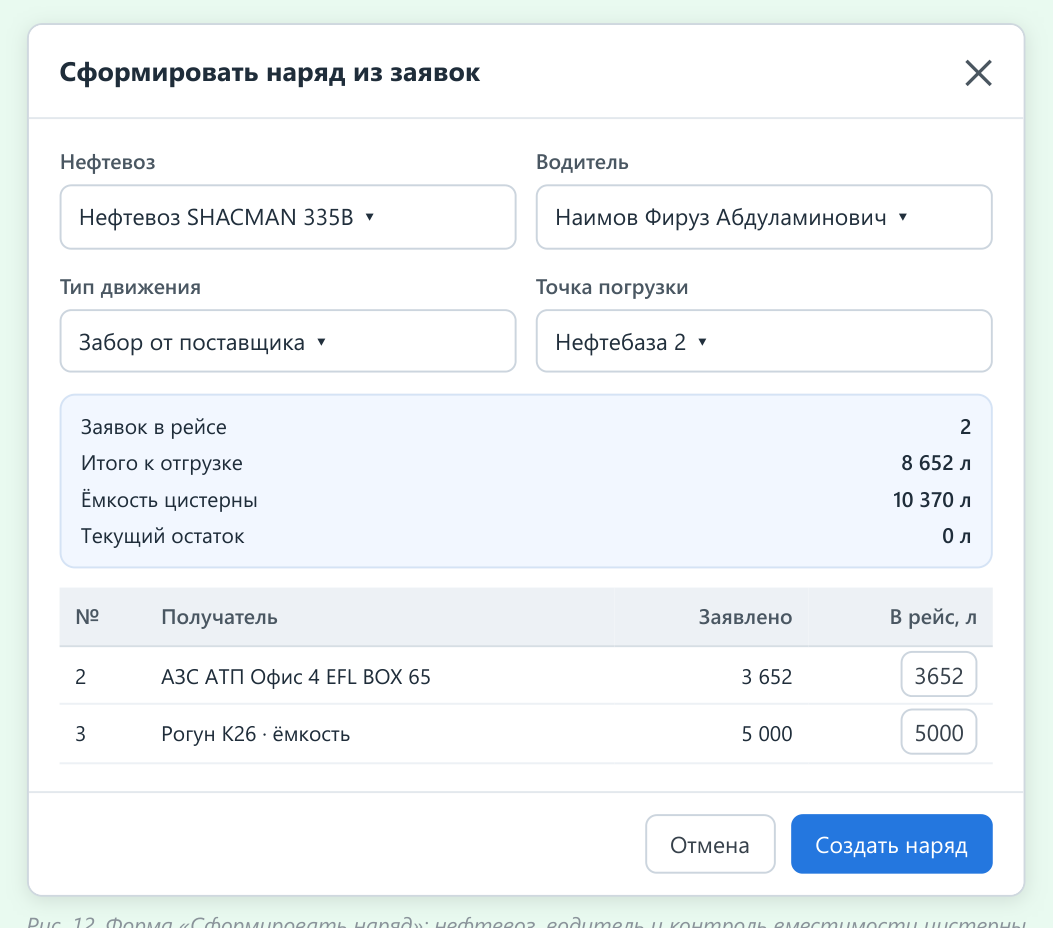Viewport: 1053px width, 928px height.
Task: Click the Заявок в рейсе label
Action: point(154,427)
